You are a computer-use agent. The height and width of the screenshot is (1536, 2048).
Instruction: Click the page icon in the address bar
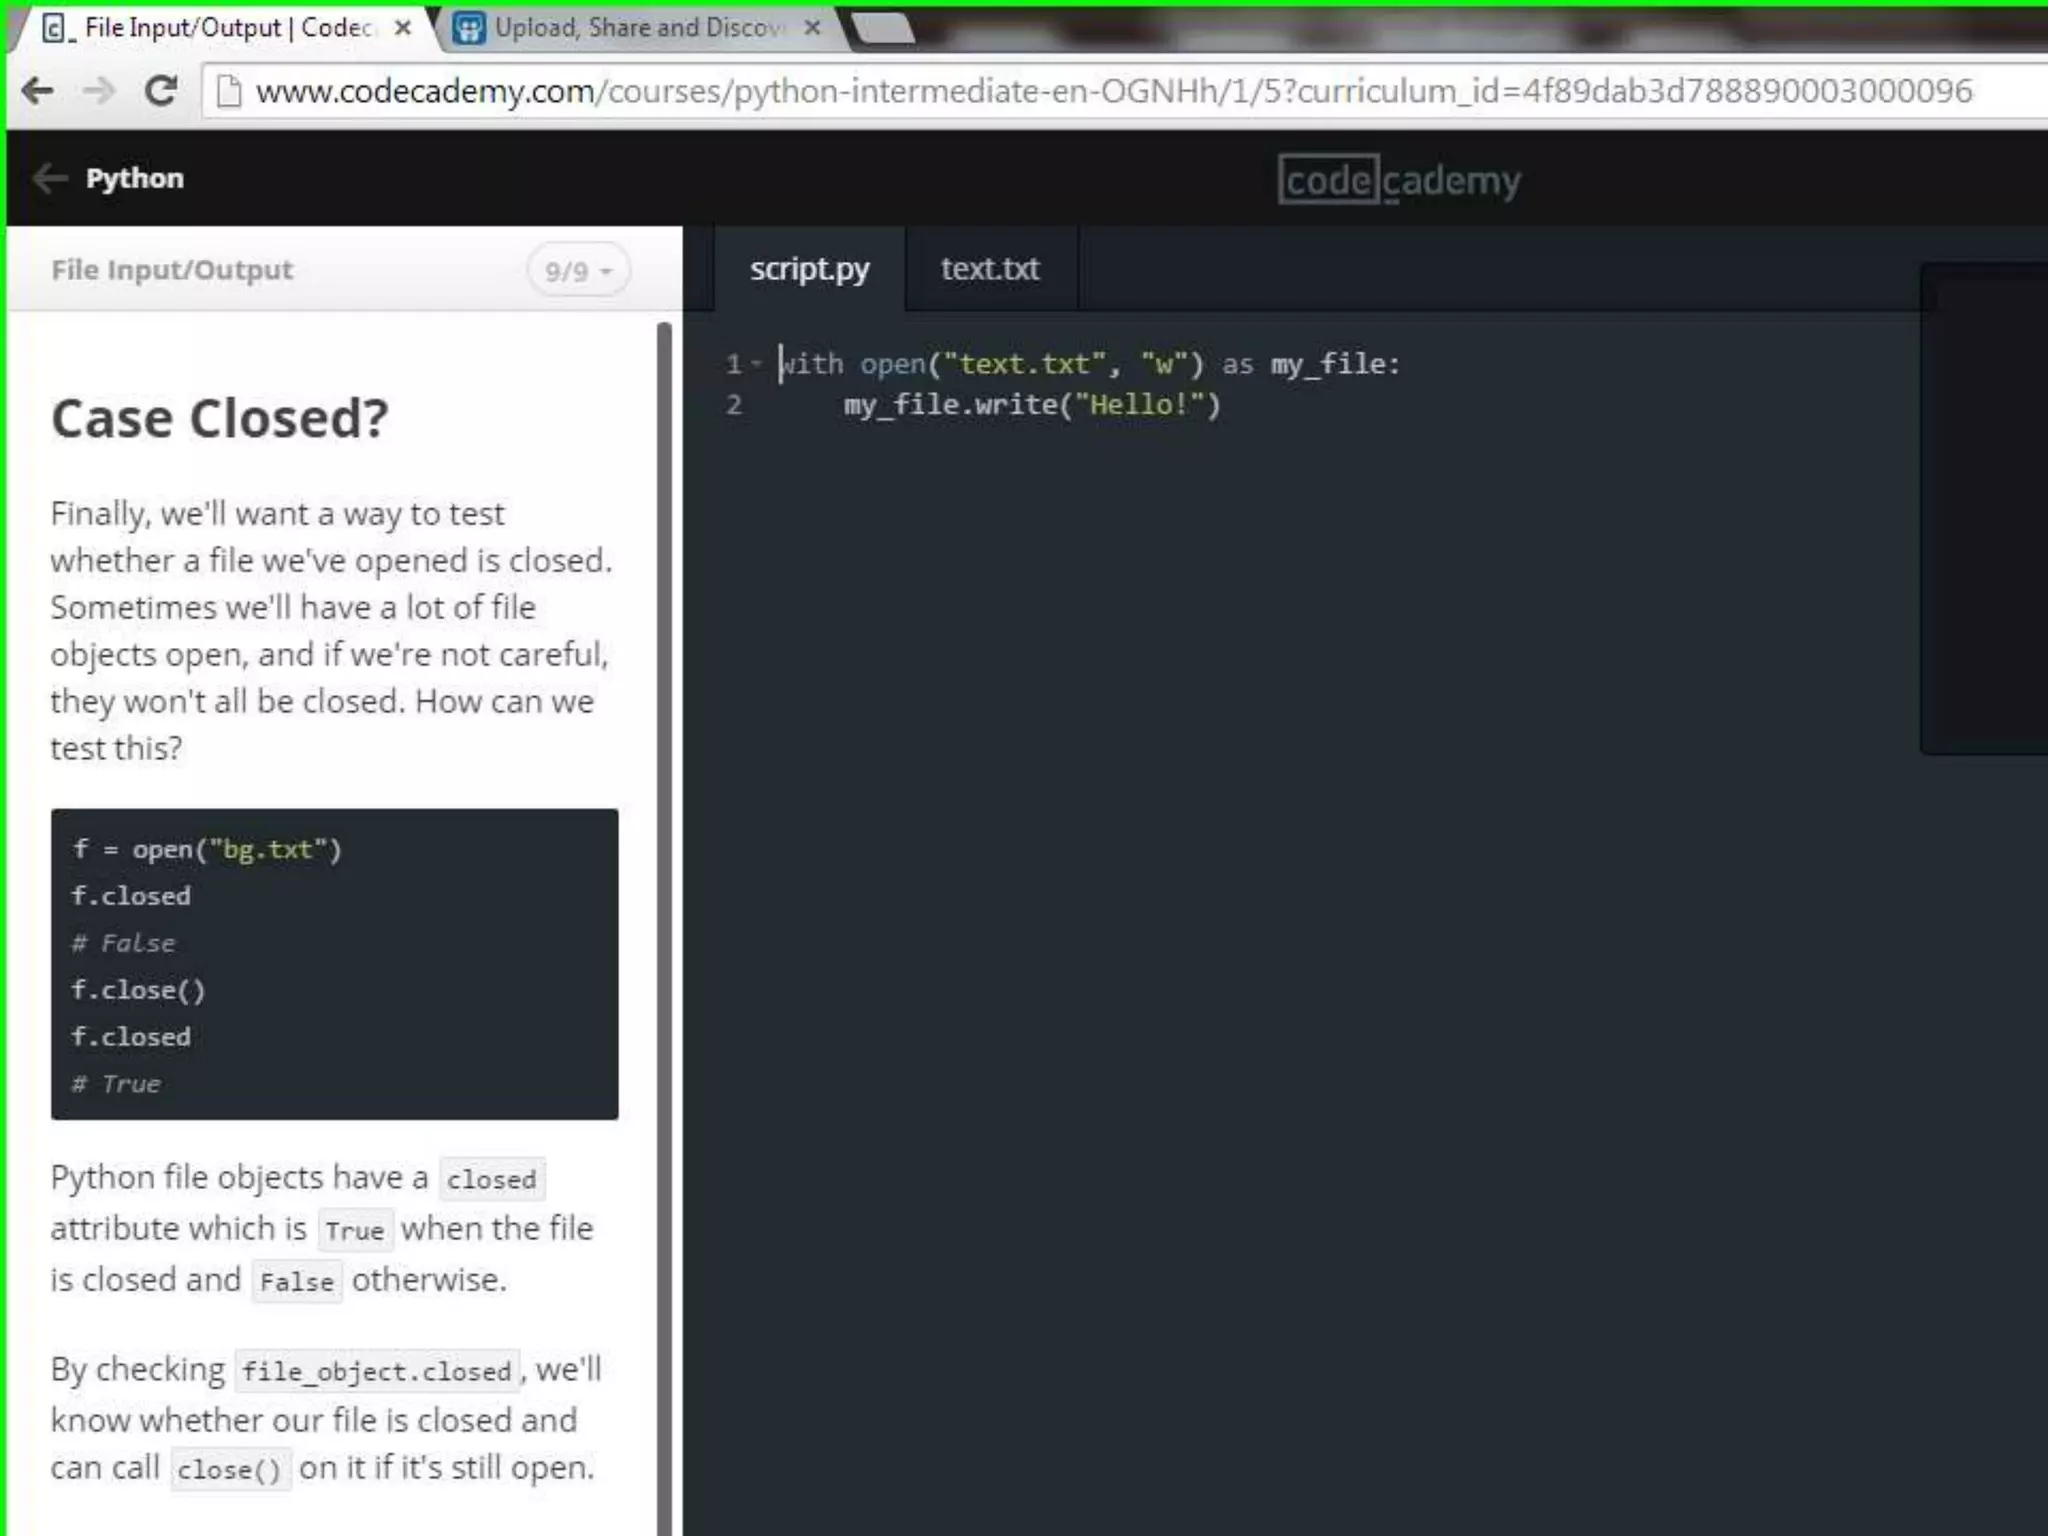(229, 91)
